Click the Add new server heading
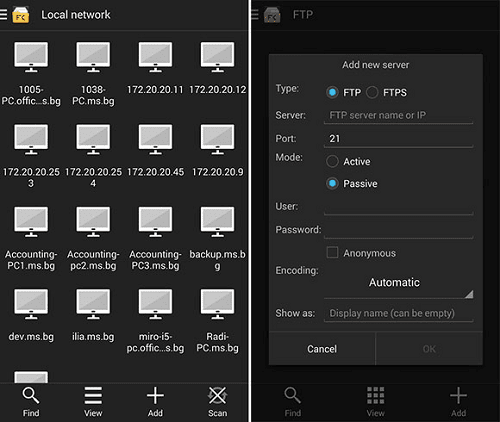 (x=376, y=65)
